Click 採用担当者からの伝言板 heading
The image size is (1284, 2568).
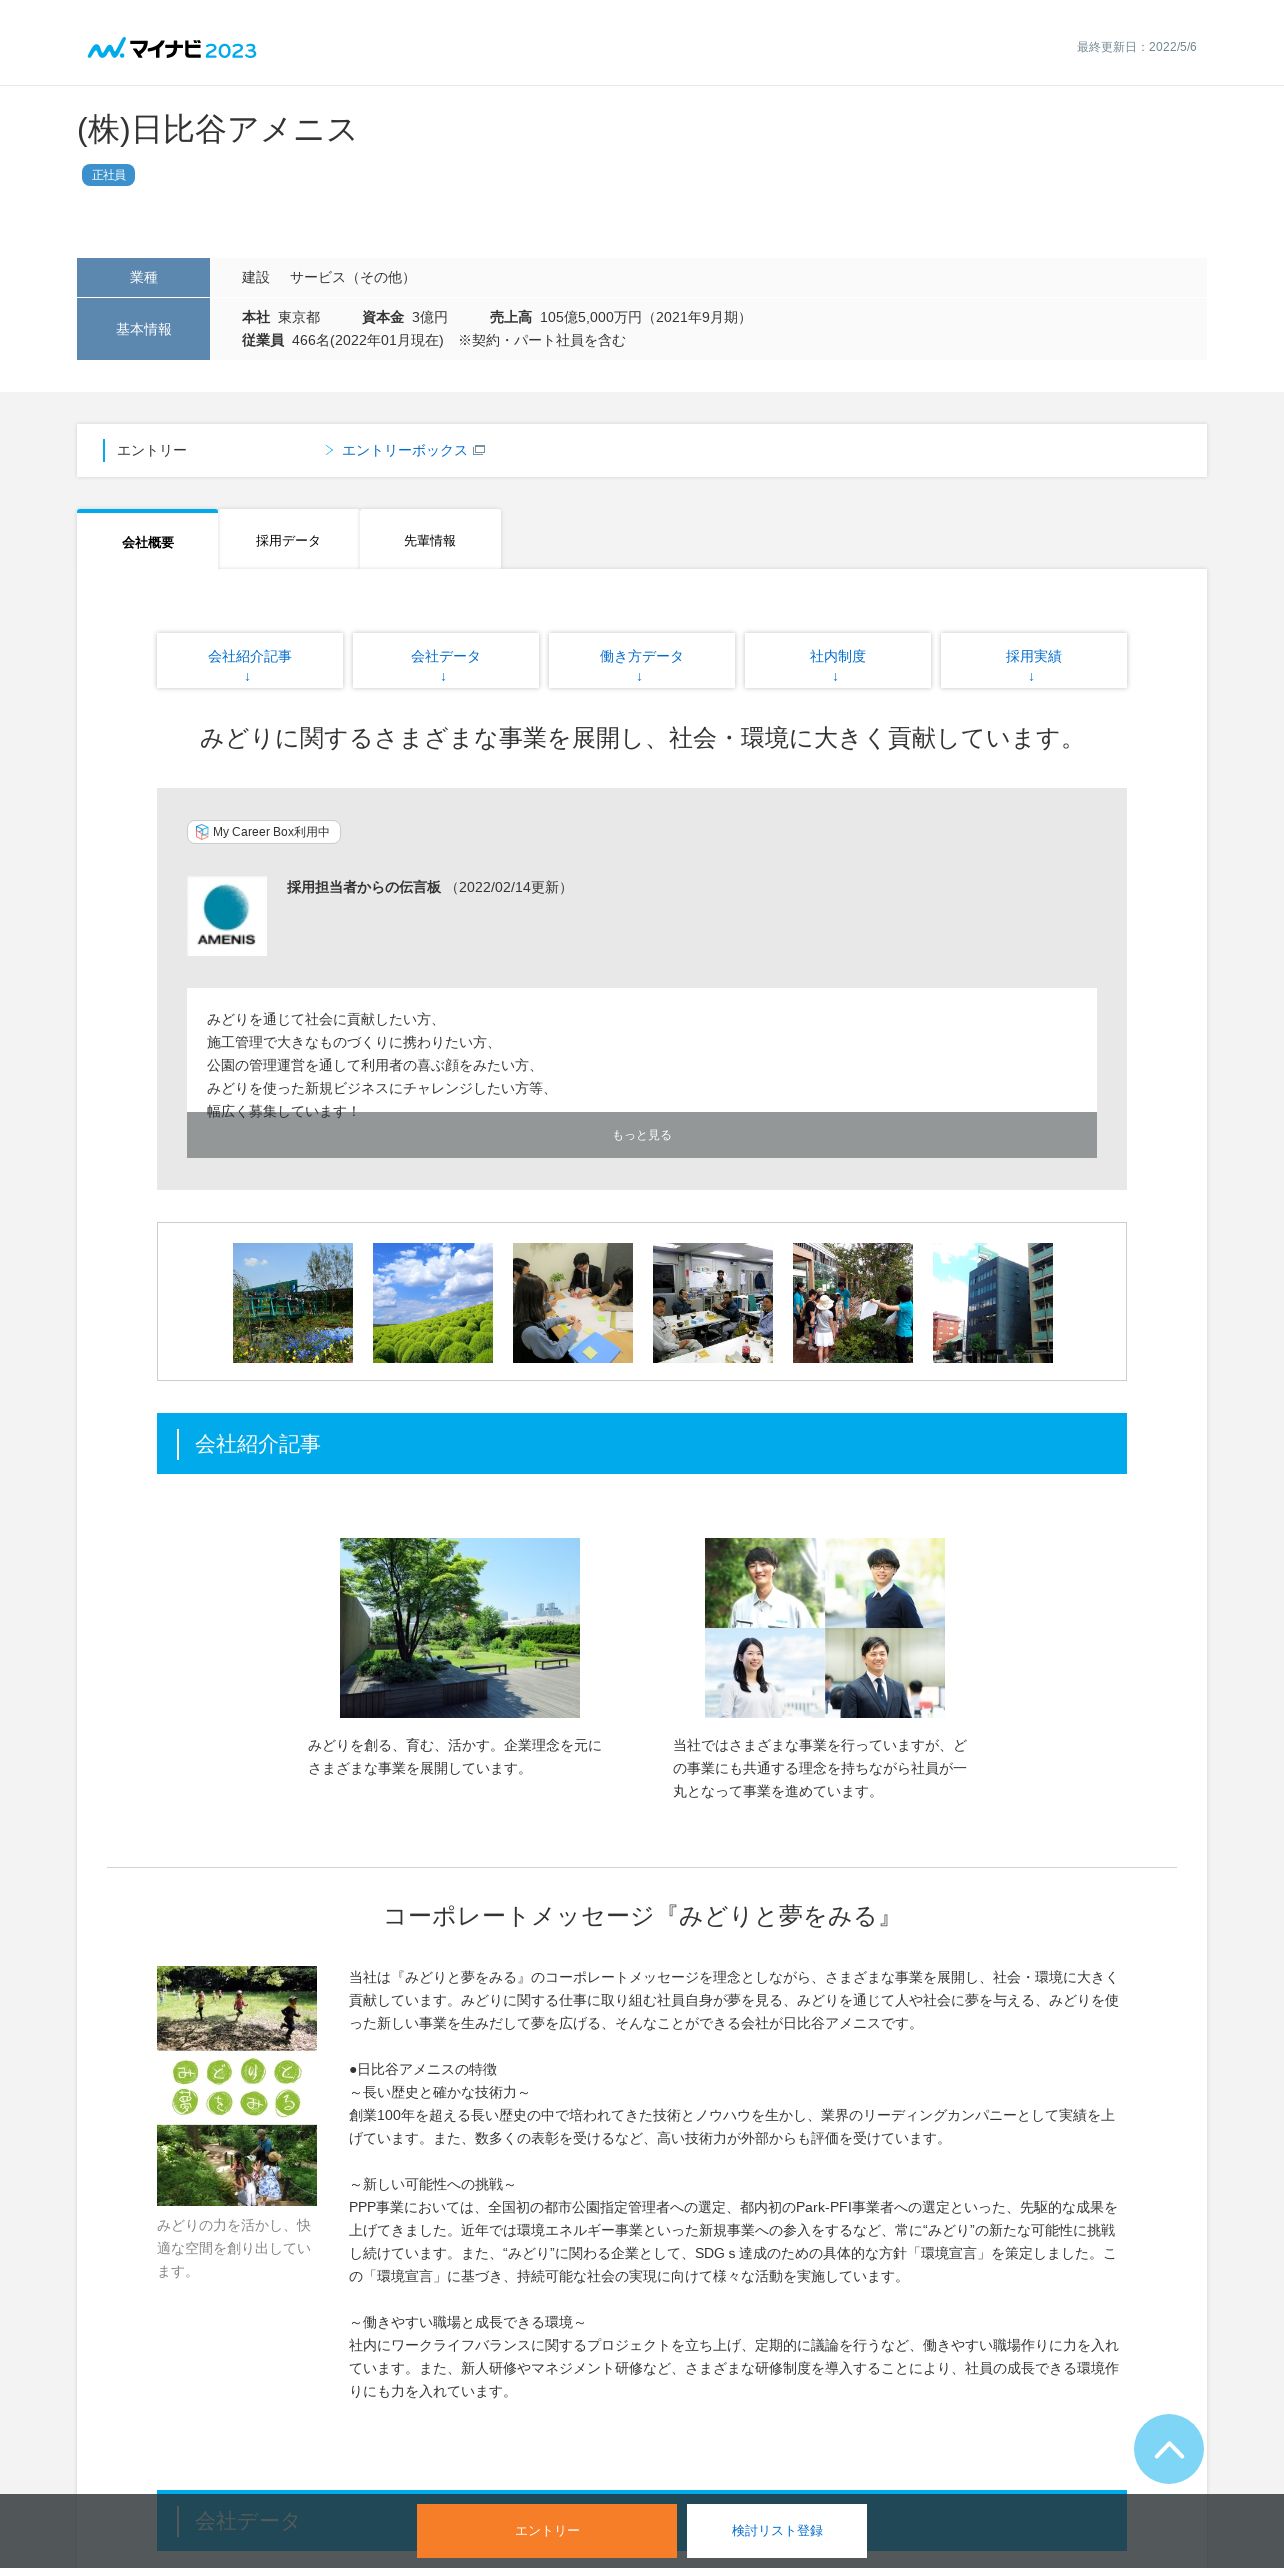click(364, 887)
